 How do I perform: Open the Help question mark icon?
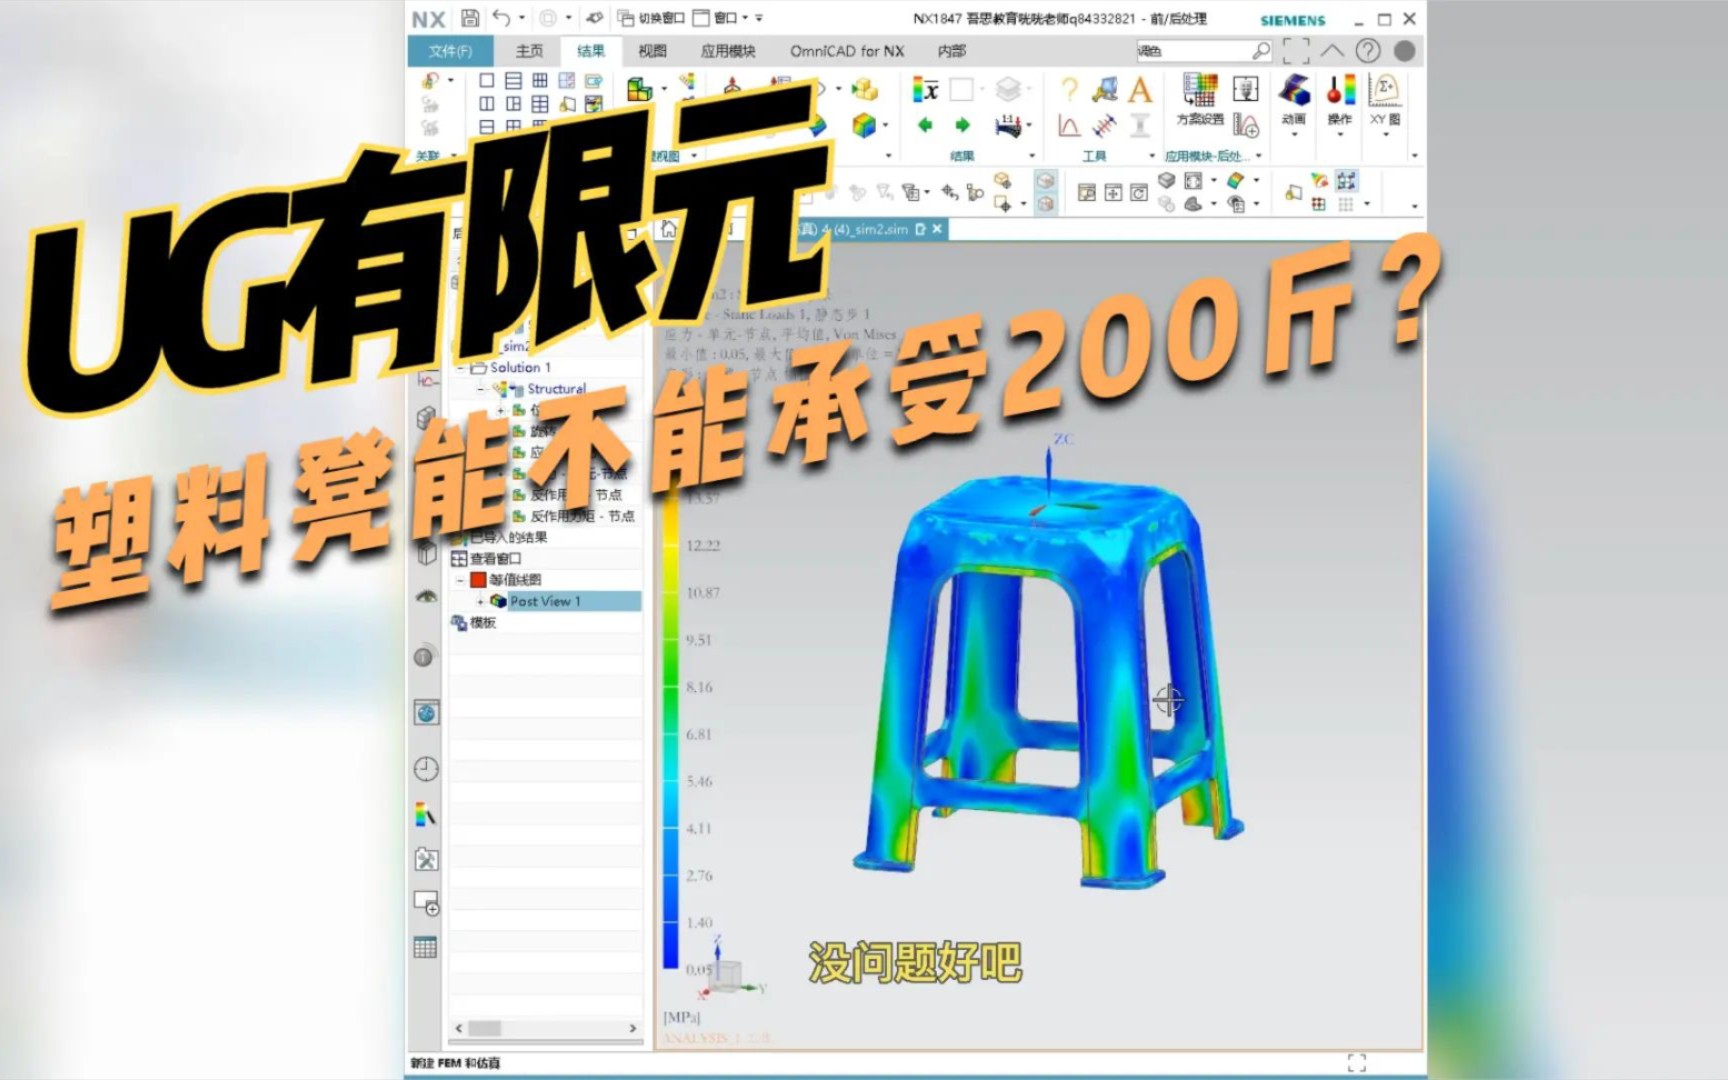(1368, 50)
